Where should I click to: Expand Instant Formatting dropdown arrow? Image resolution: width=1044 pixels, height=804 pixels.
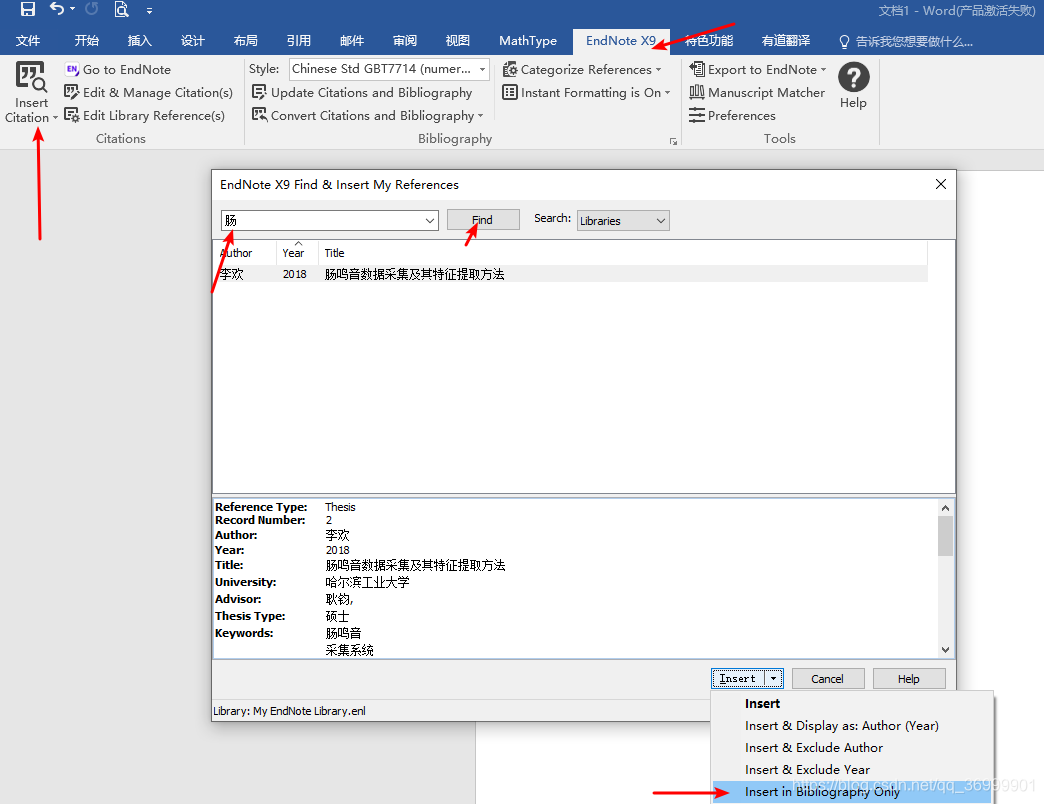667,93
